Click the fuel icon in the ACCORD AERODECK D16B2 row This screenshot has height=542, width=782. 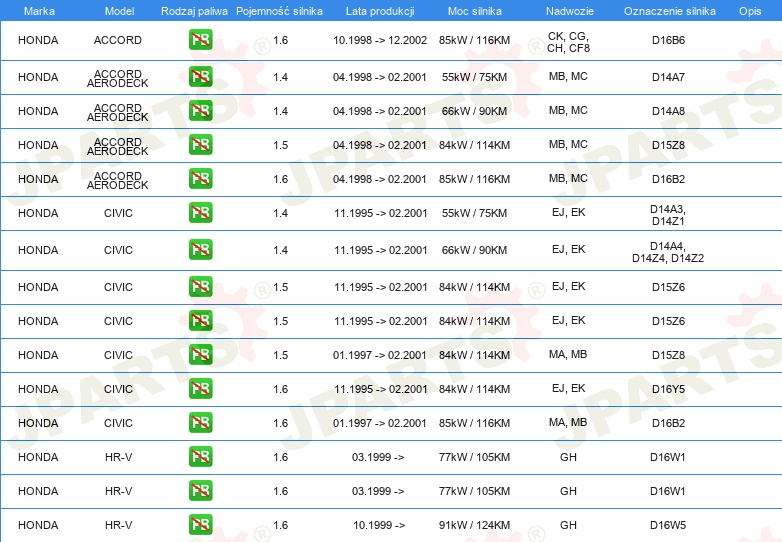pos(200,179)
